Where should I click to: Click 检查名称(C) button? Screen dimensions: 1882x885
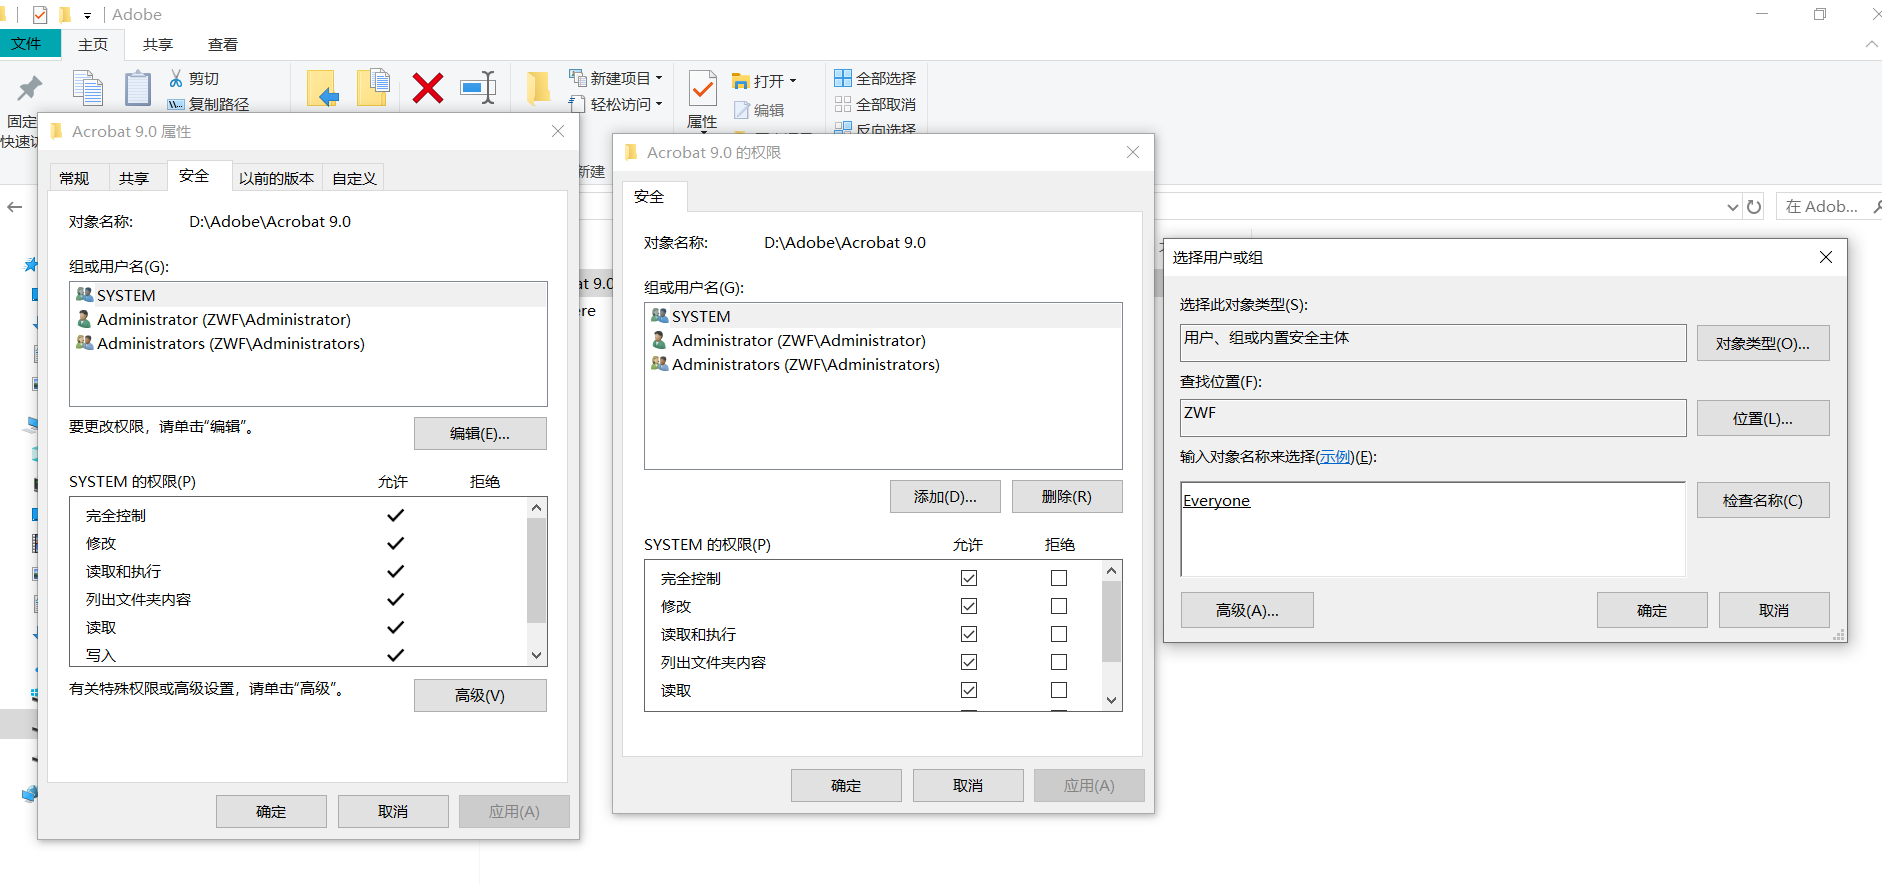(x=1763, y=500)
